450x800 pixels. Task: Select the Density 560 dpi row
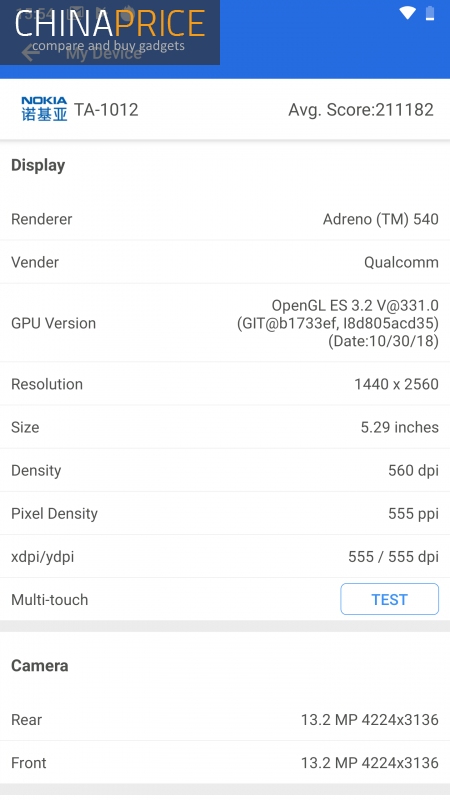[225, 470]
